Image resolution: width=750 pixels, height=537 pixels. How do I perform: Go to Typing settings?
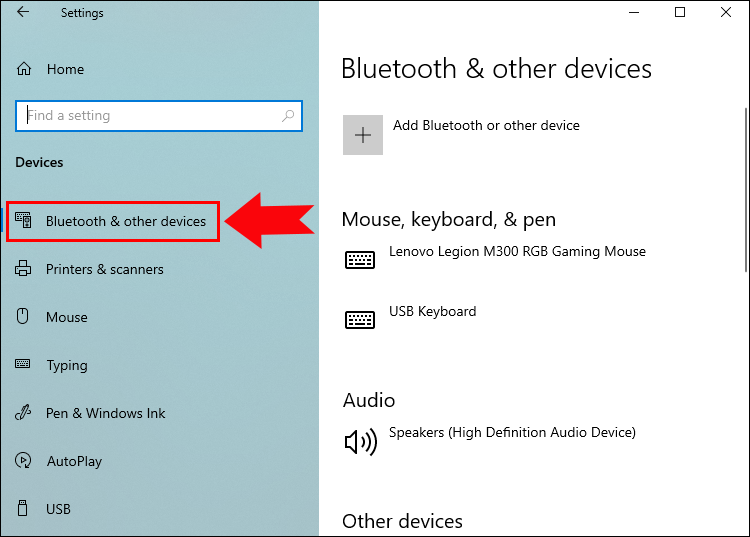pyautogui.click(x=67, y=365)
